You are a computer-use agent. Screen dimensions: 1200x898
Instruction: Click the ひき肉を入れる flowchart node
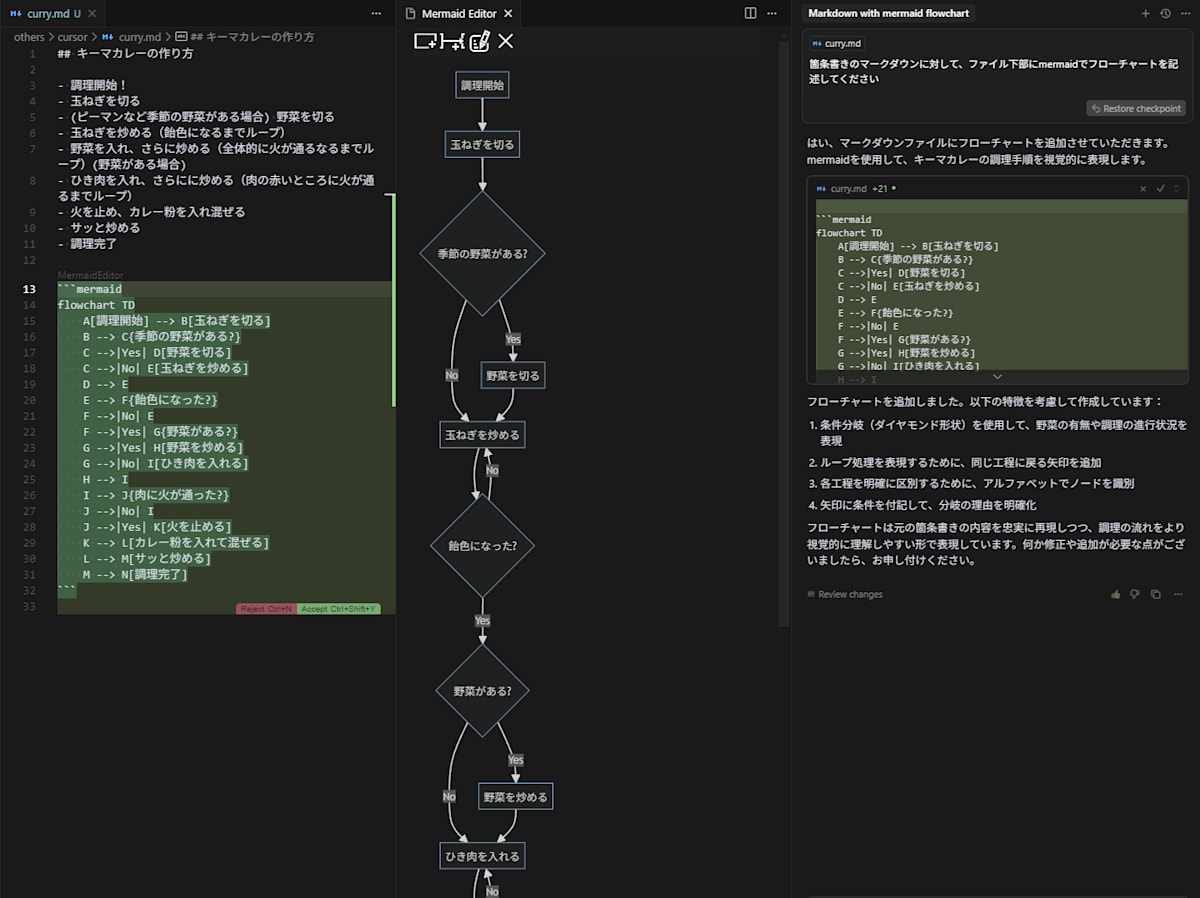(x=482, y=856)
